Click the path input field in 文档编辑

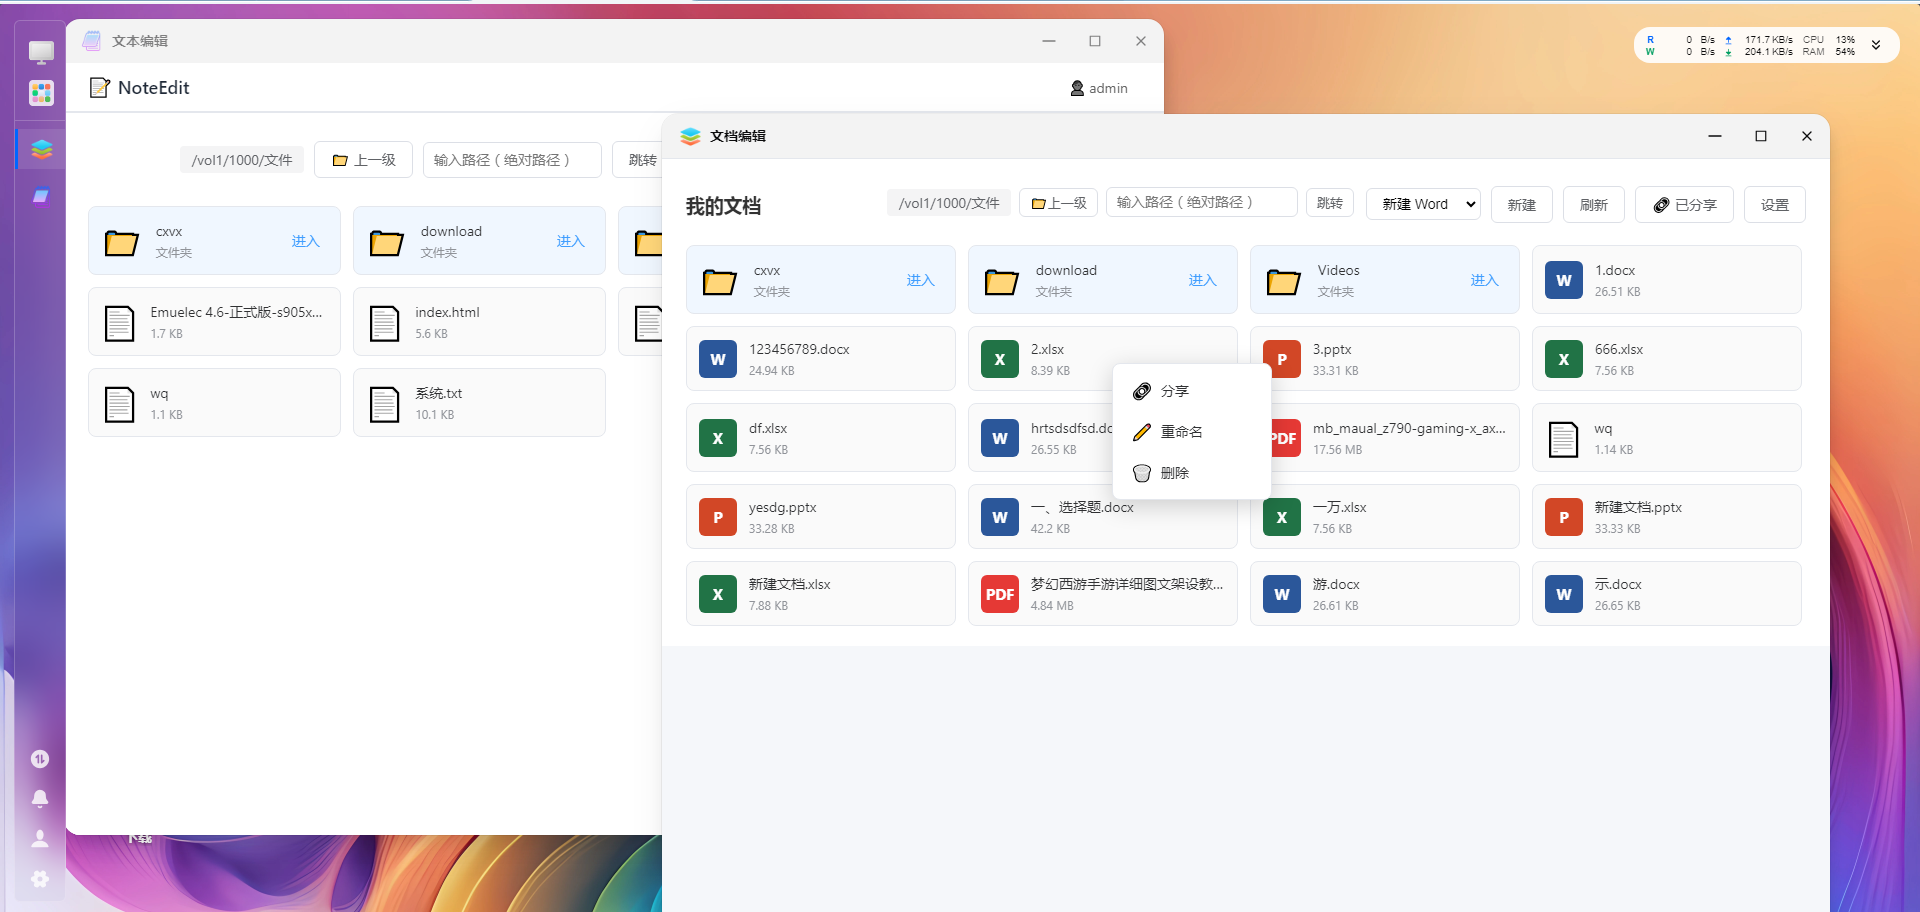pyautogui.click(x=1201, y=202)
